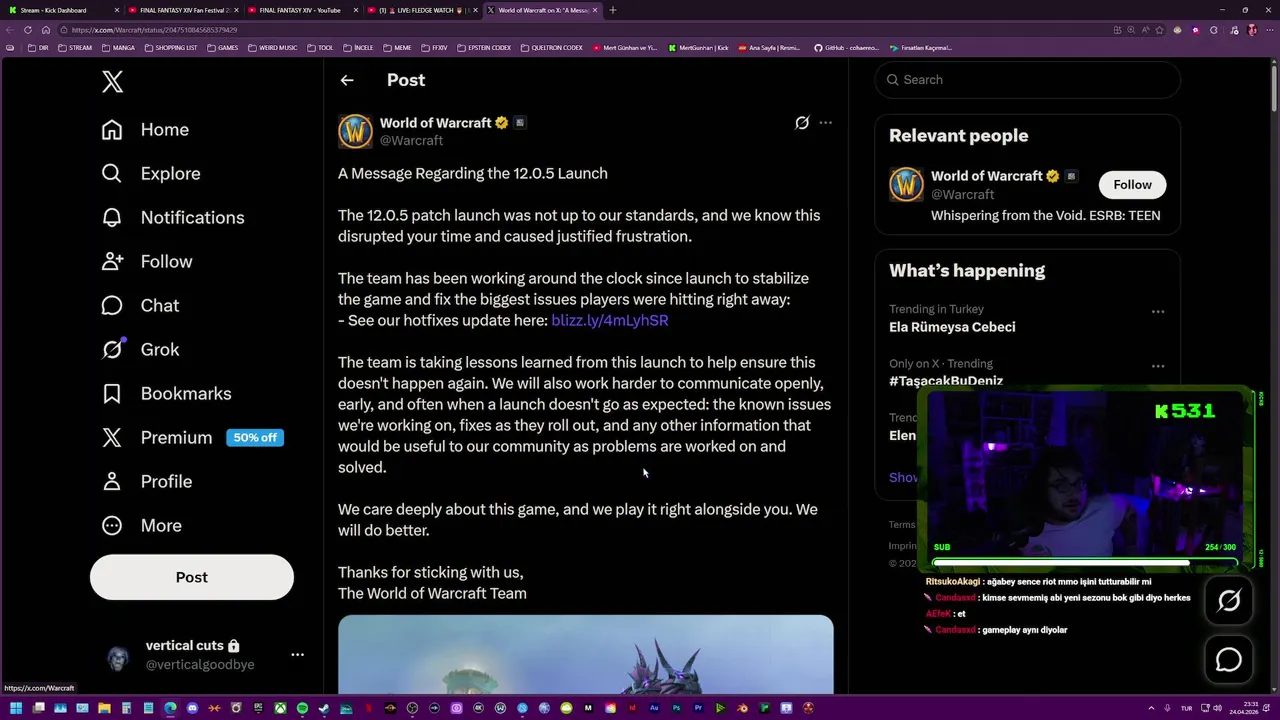Open Epic Games from the taskbar
This screenshot has height=720, width=1280.
coord(258,708)
